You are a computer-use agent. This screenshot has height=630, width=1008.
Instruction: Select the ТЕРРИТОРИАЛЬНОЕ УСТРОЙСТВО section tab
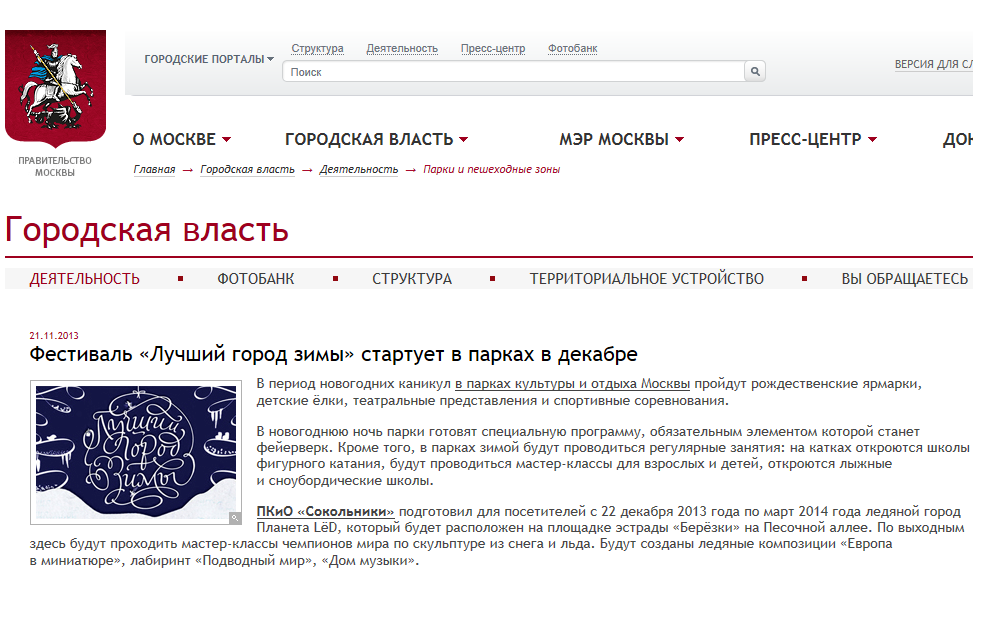point(646,279)
